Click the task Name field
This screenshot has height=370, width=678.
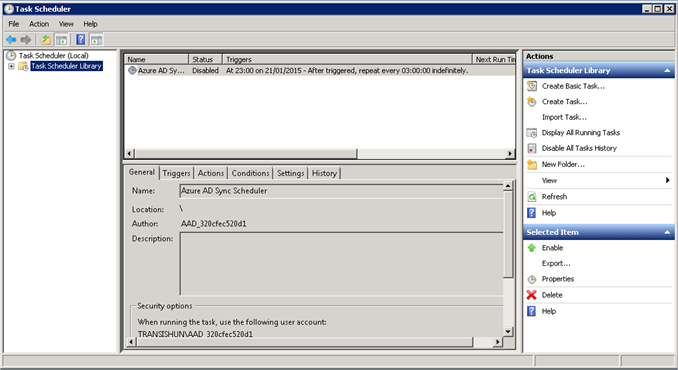click(x=341, y=191)
